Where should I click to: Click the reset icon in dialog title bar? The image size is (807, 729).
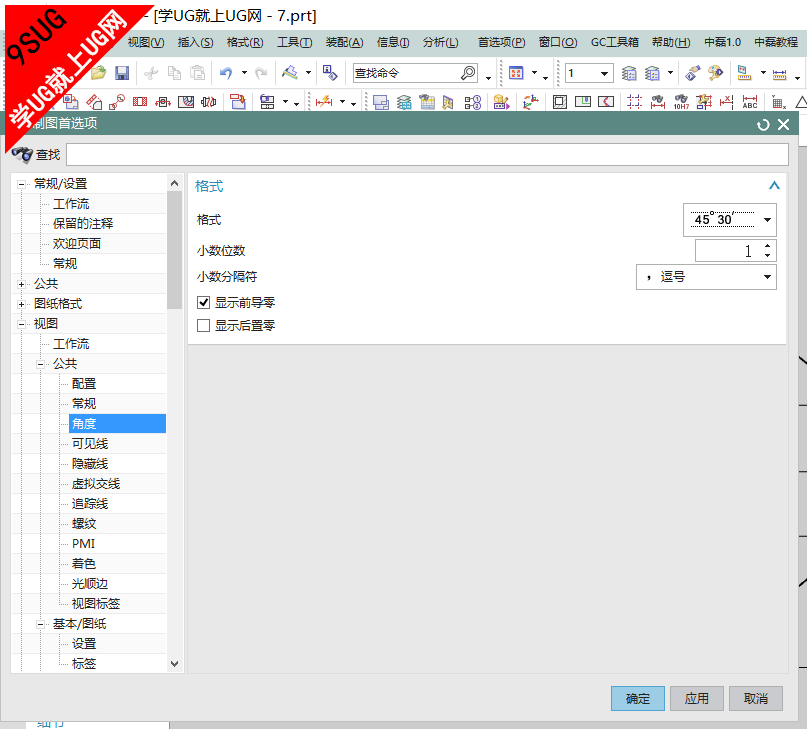pos(763,125)
